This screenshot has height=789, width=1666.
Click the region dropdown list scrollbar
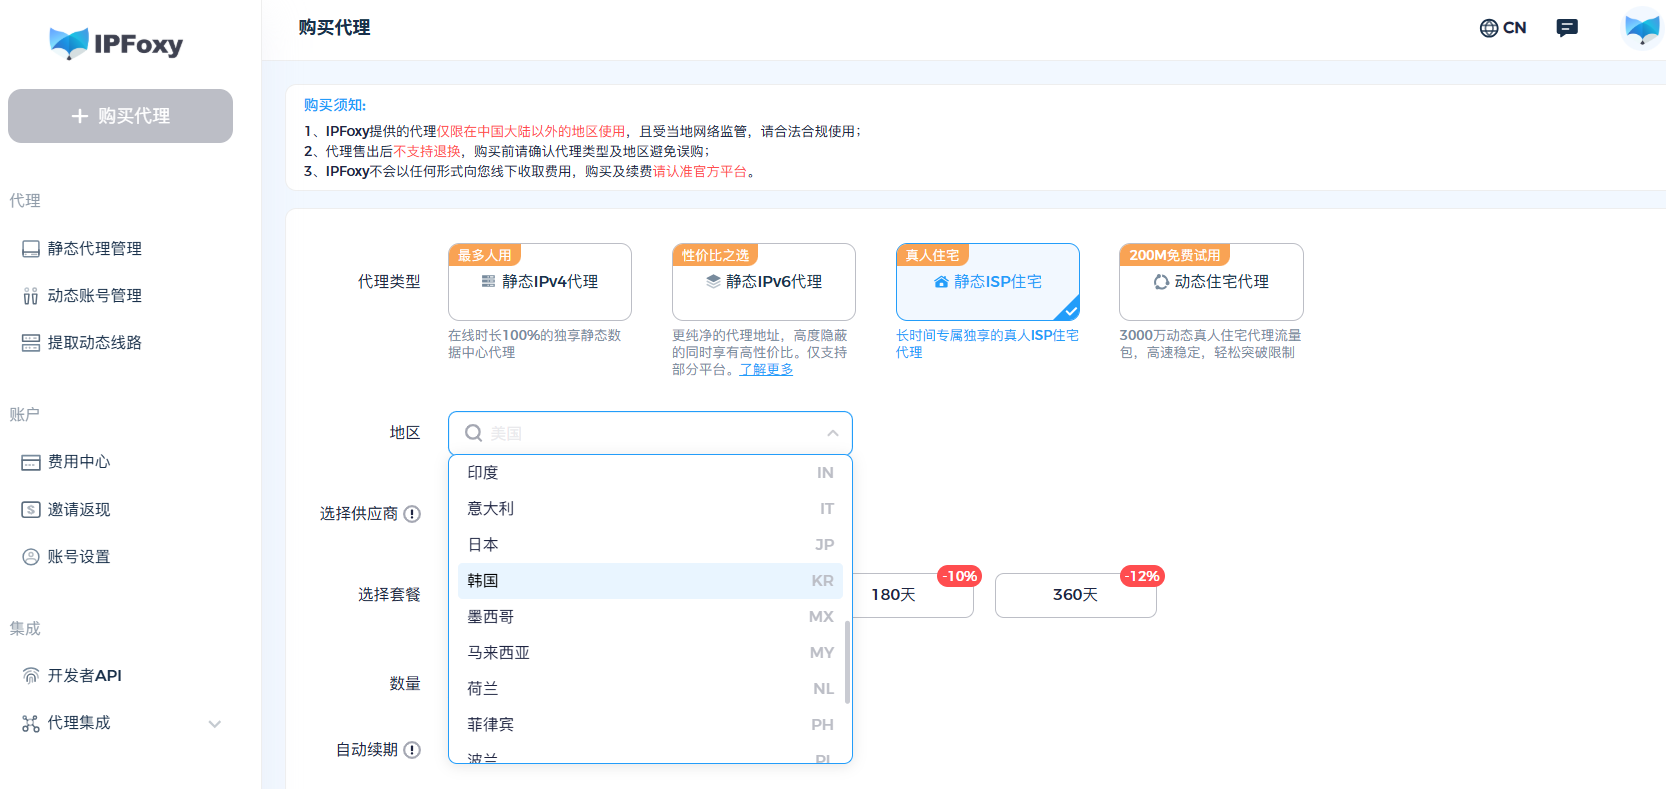[x=847, y=661]
